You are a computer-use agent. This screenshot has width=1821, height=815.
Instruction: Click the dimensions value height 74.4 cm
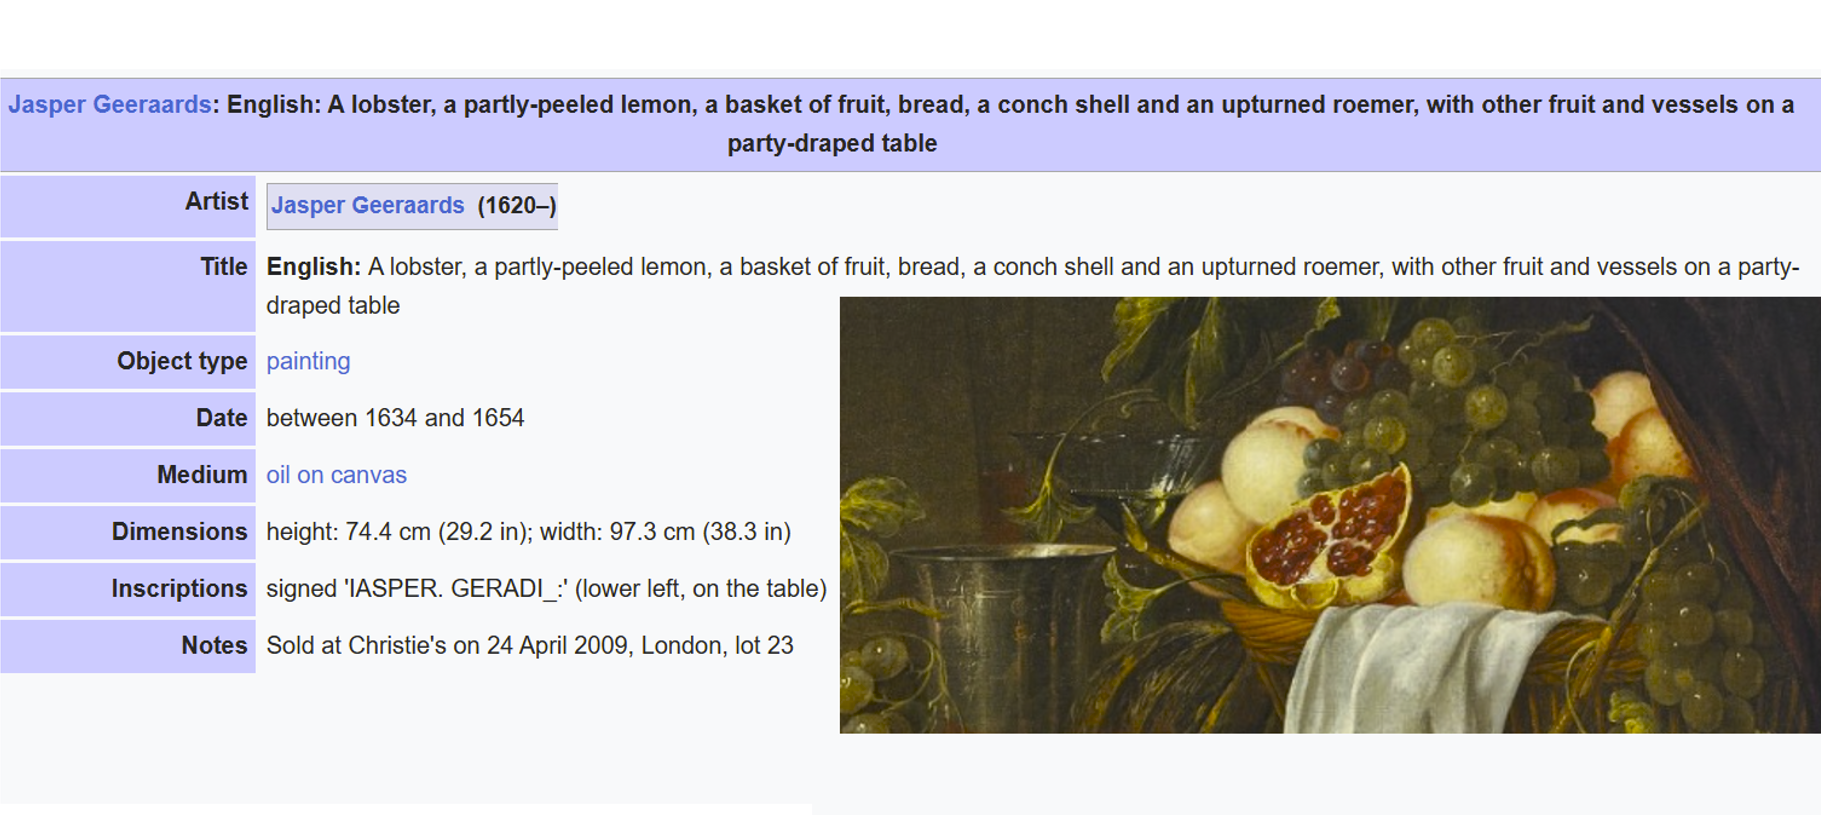tap(528, 532)
